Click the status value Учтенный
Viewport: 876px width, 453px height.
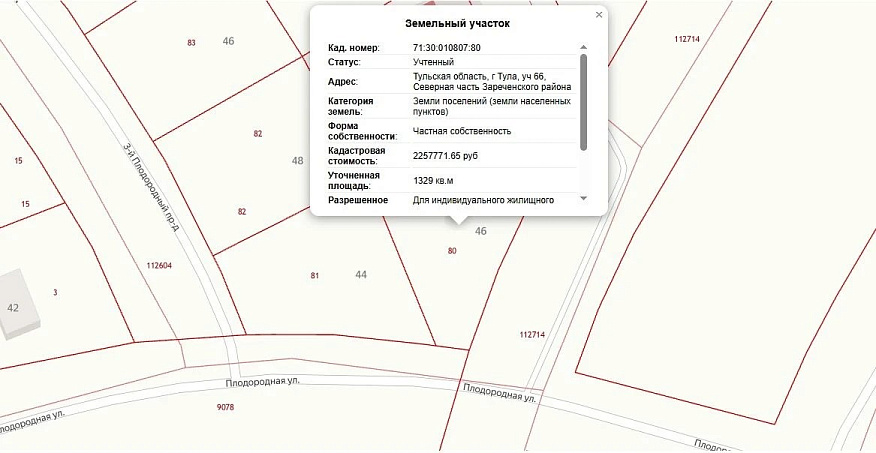[433, 62]
